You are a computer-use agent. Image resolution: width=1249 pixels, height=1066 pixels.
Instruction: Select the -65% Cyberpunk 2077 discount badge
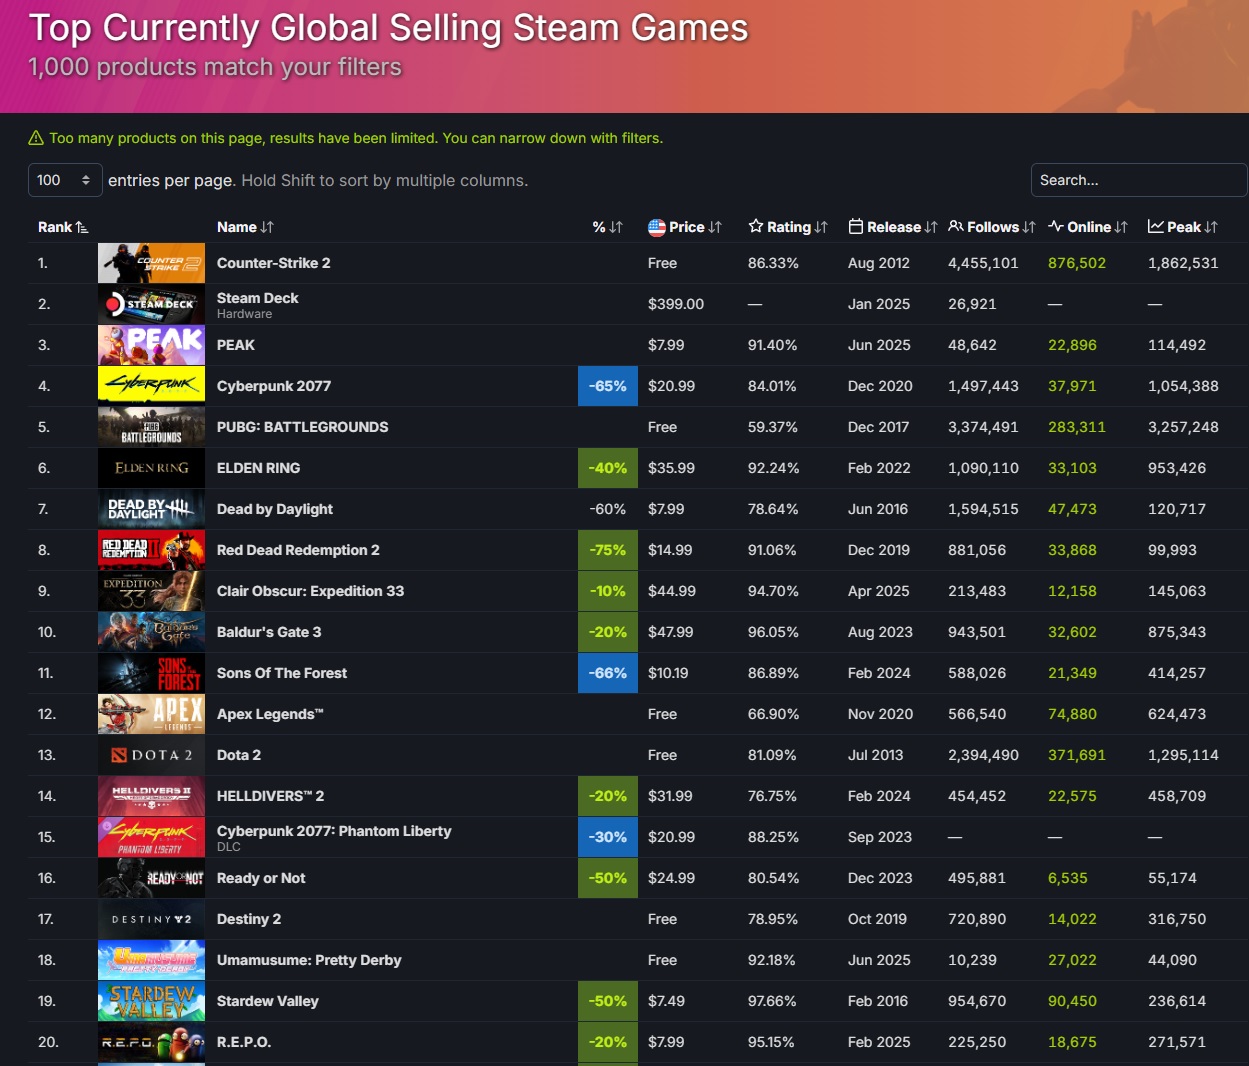tap(608, 386)
